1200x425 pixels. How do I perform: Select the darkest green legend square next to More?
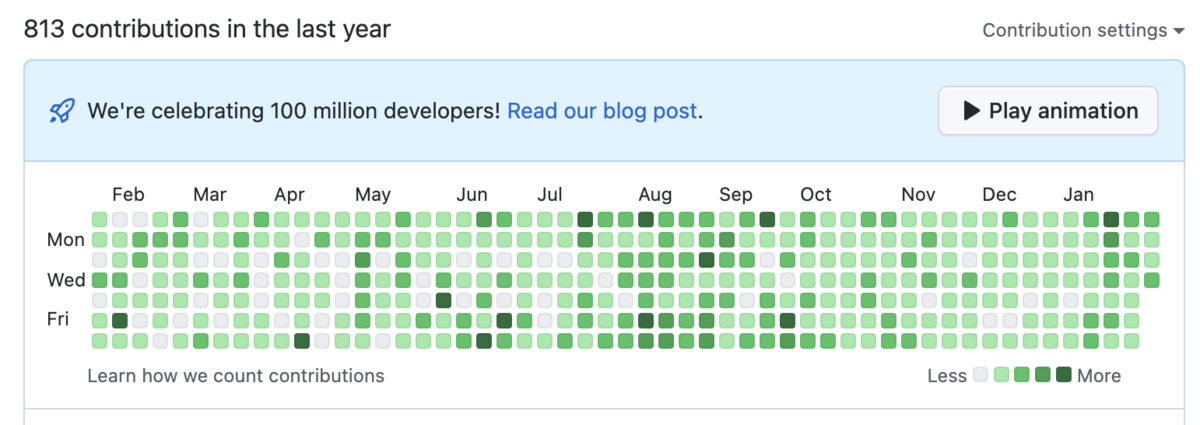click(x=1063, y=375)
